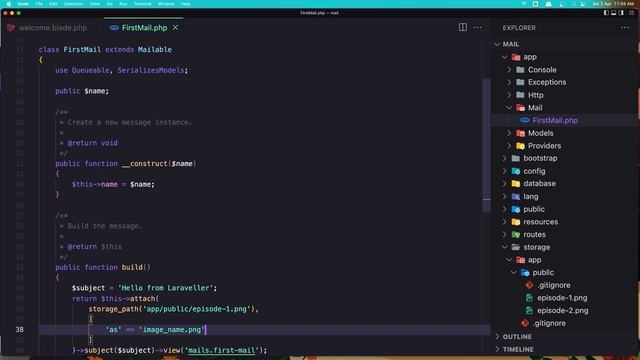This screenshot has height=360, width=640.
Task: Click the 'image_name.png' string on line 38
Action: (x=171, y=330)
